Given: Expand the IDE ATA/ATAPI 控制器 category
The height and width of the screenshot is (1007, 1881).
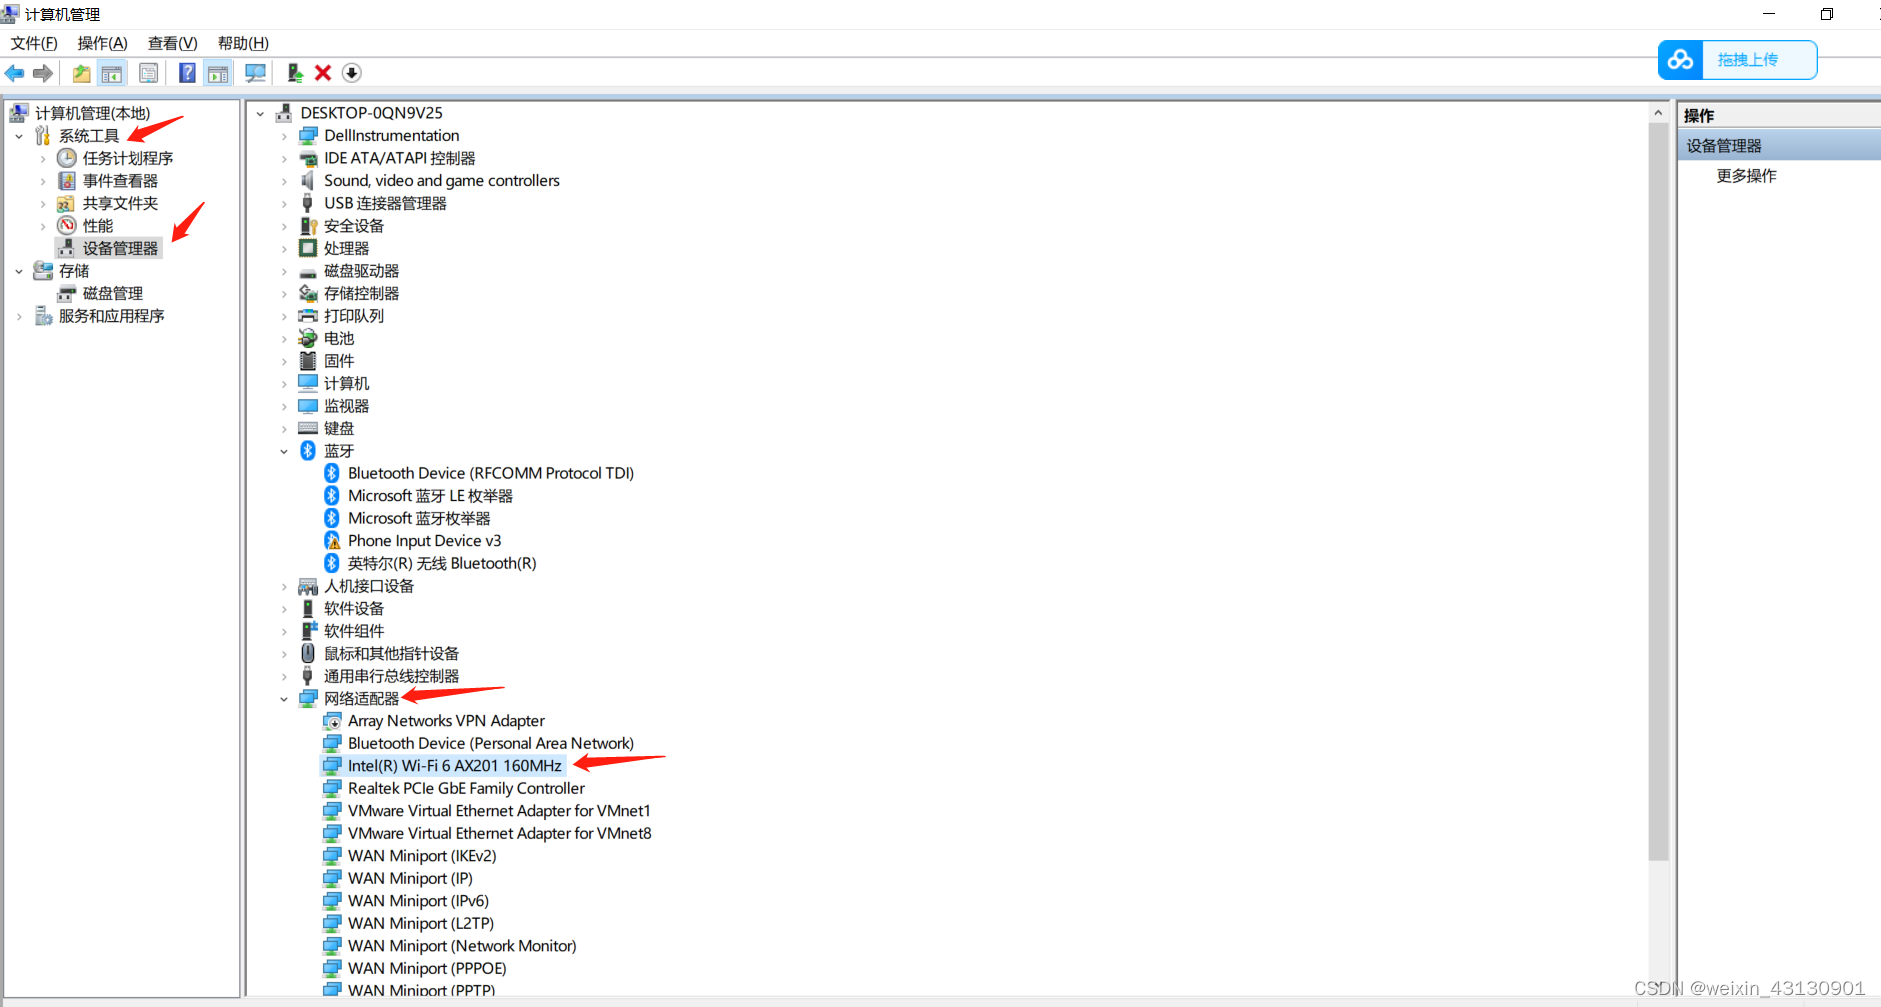Looking at the screenshot, I should point(284,159).
